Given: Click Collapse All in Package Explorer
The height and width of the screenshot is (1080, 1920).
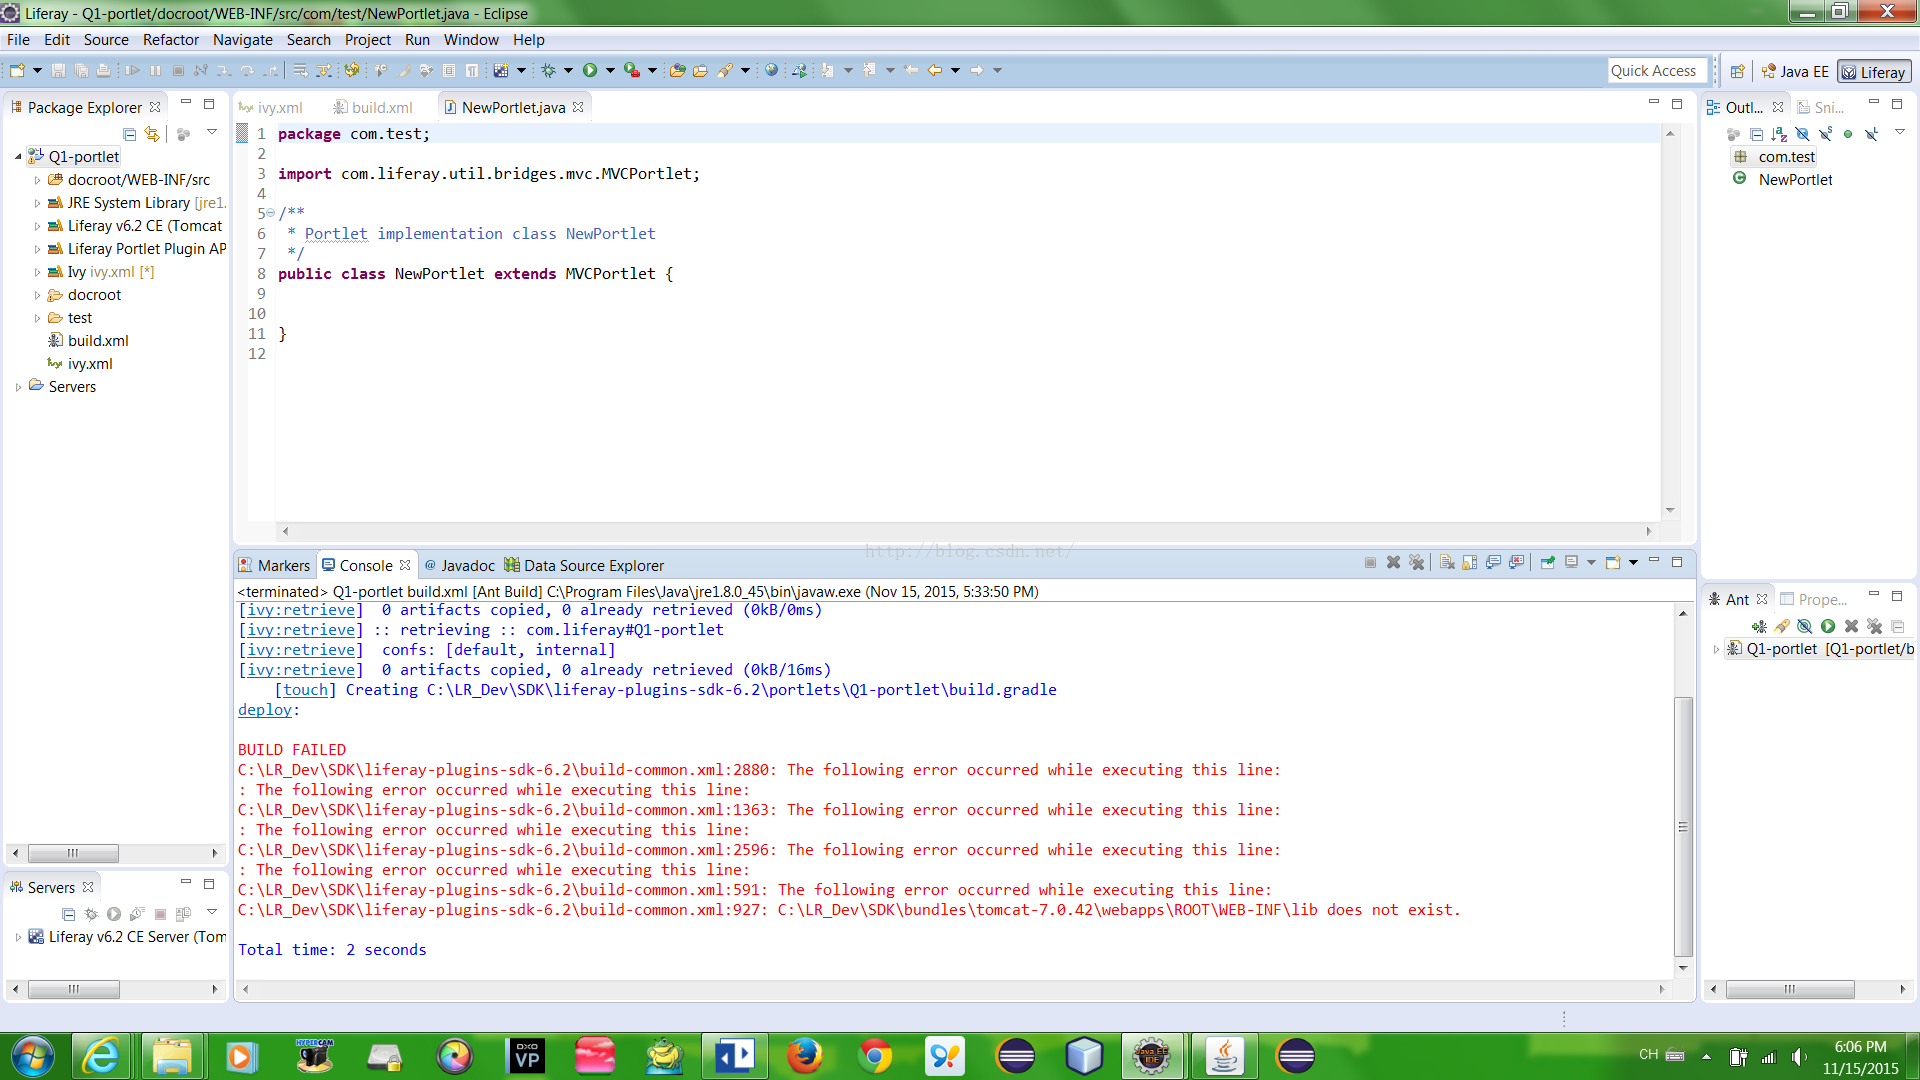Looking at the screenshot, I should pyautogui.click(x=129, y=133).
